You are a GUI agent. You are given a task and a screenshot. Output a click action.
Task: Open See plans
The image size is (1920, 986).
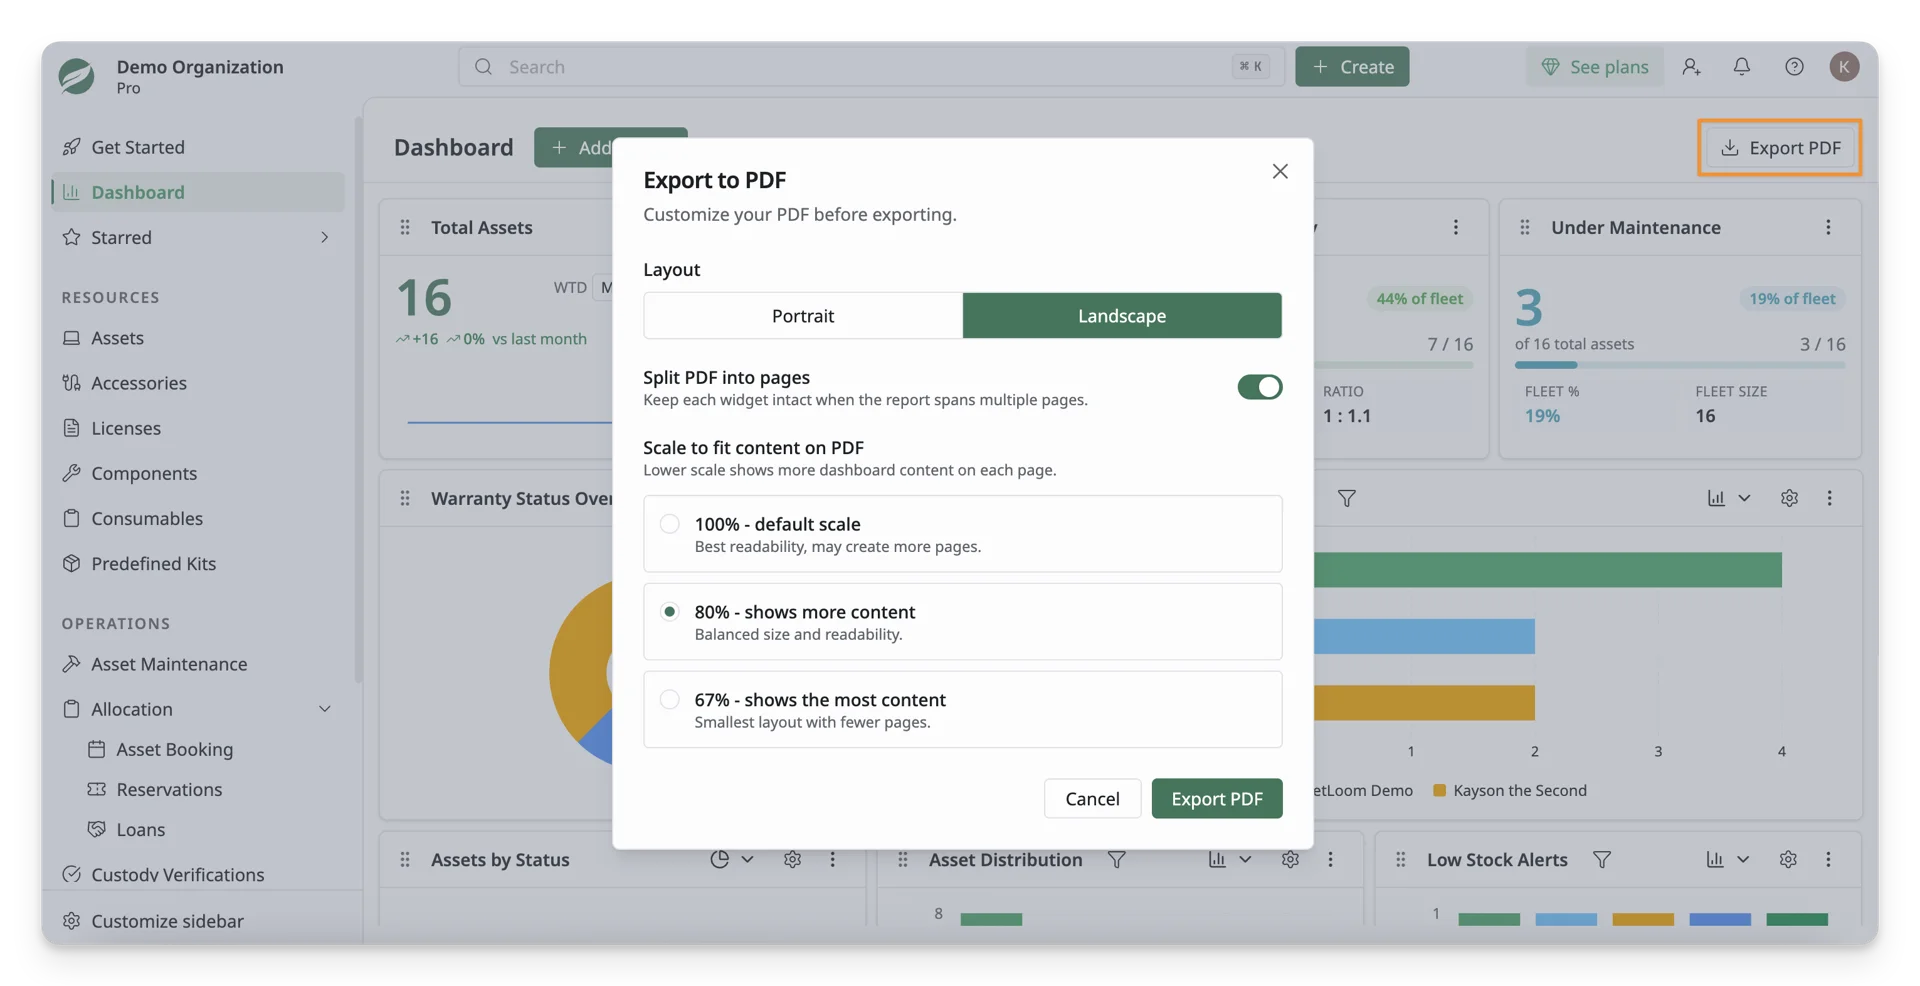(1594, 67)
